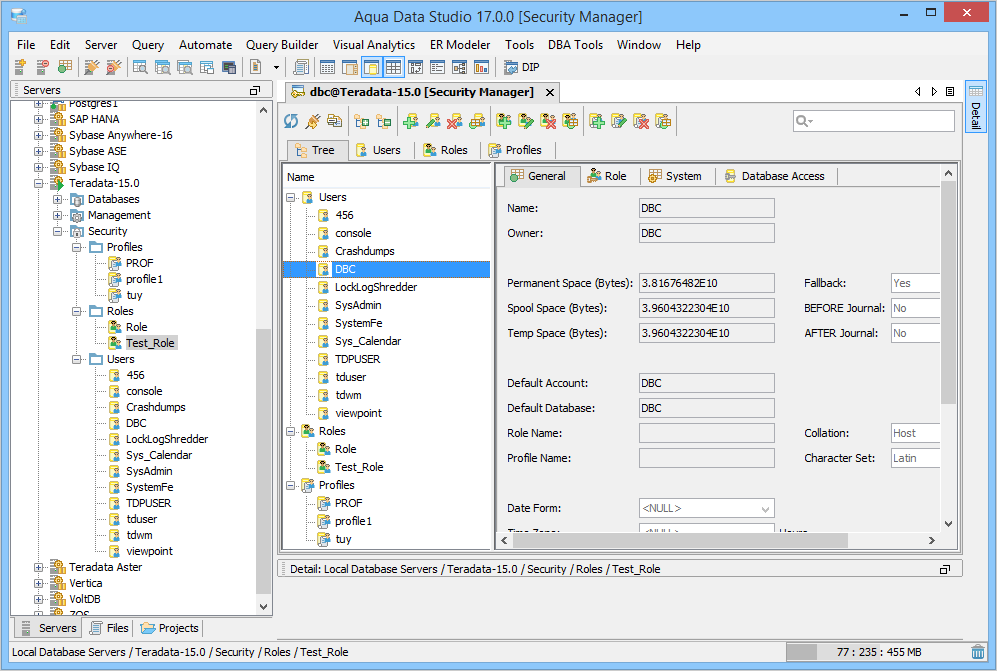The width and height of the screenshot is (997, 671).
Task: Switch to the System tab
Action: coord(675,176)
